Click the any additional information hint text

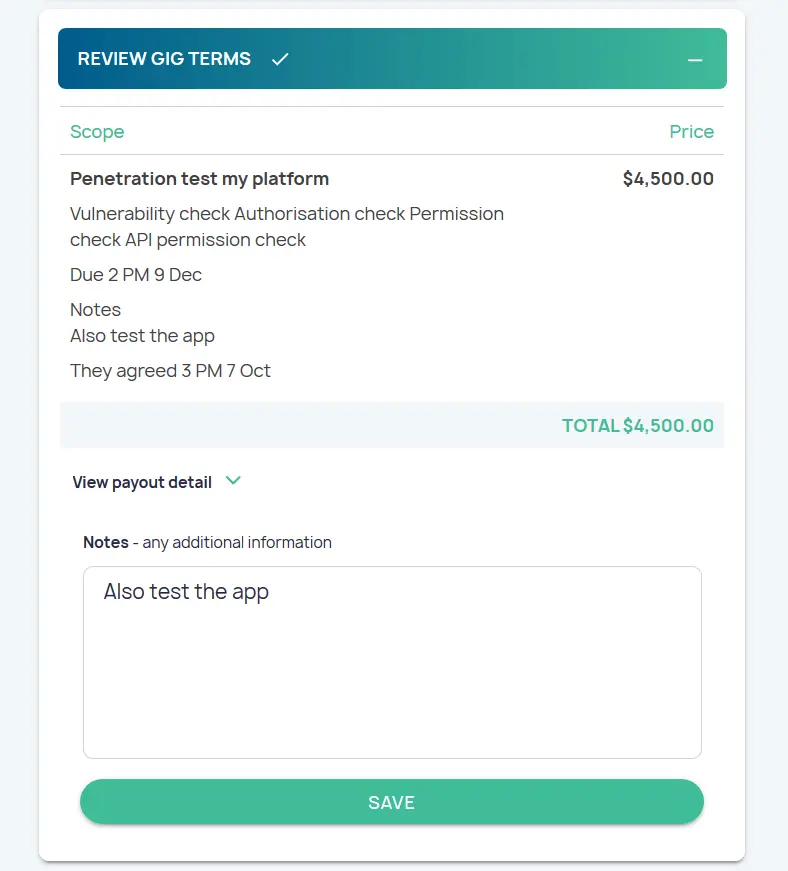[x=237, y=542]
